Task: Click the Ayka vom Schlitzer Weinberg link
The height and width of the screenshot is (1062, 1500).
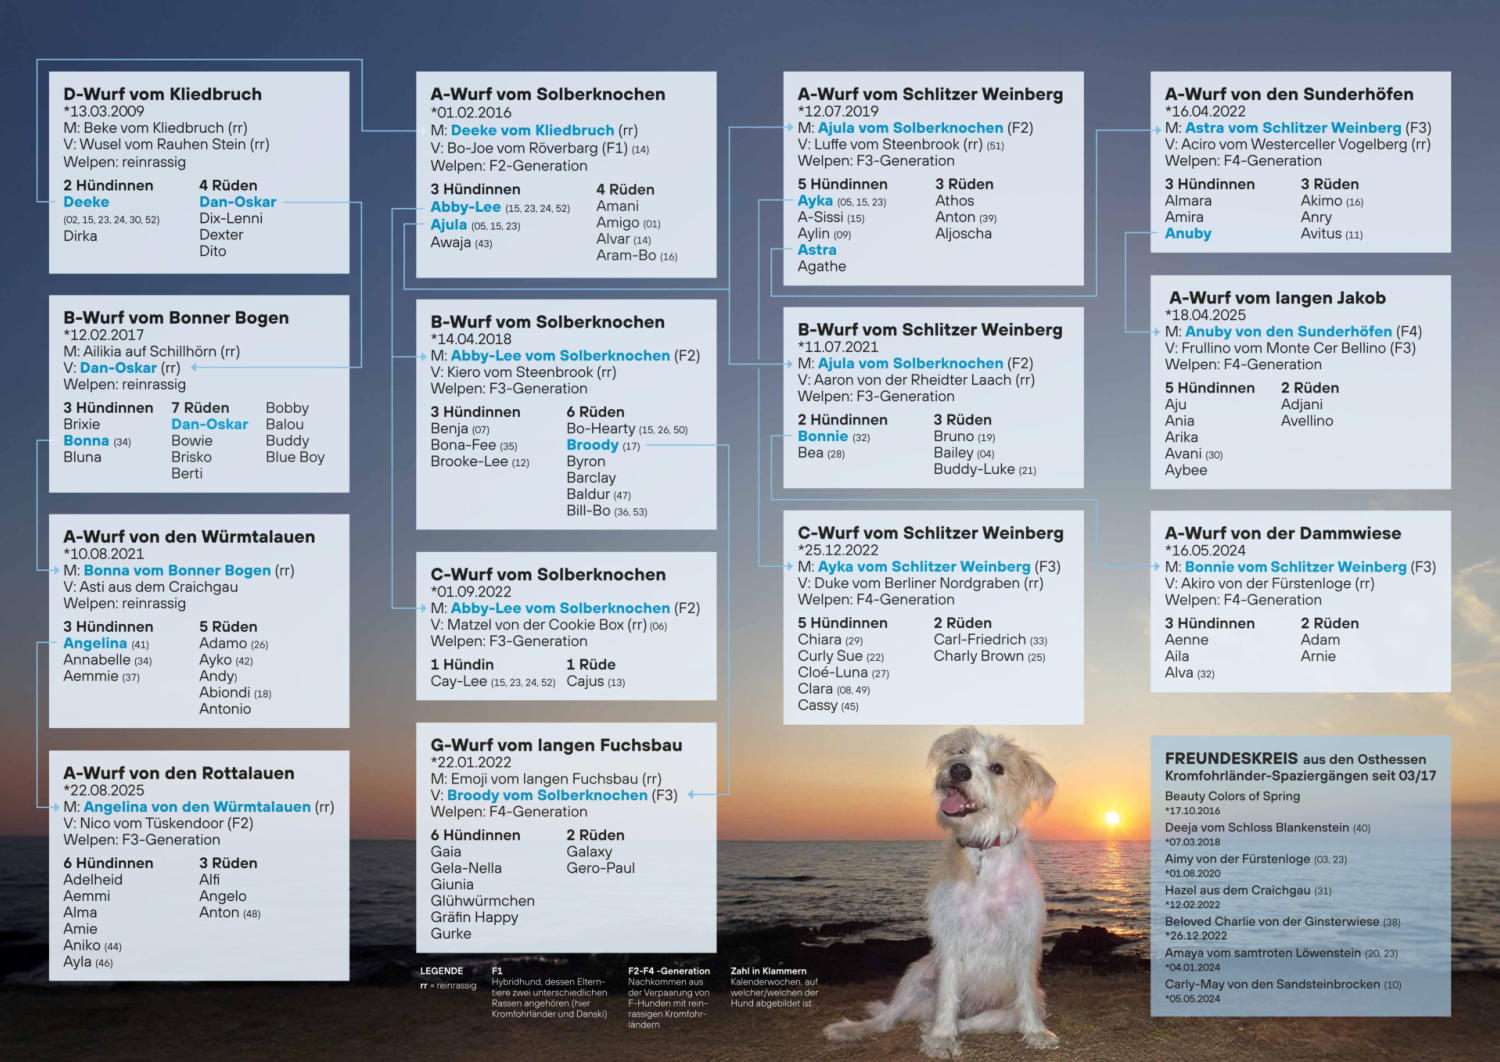Action: coord(924,567)
